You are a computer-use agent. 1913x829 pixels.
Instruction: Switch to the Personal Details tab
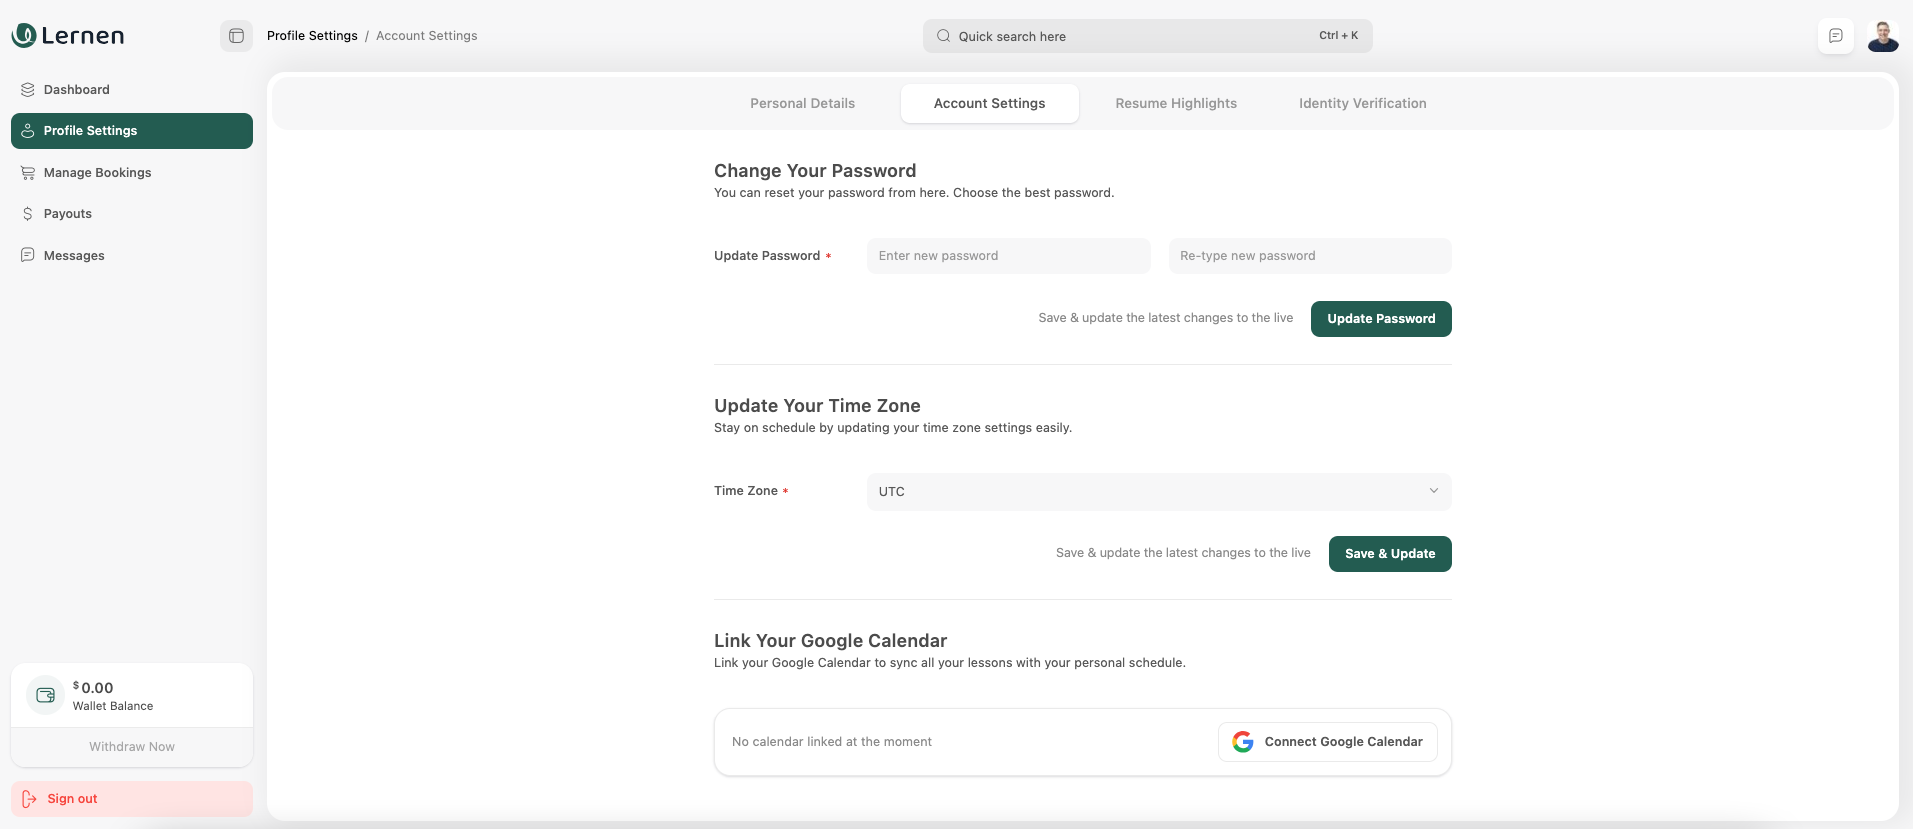[802, 104]
